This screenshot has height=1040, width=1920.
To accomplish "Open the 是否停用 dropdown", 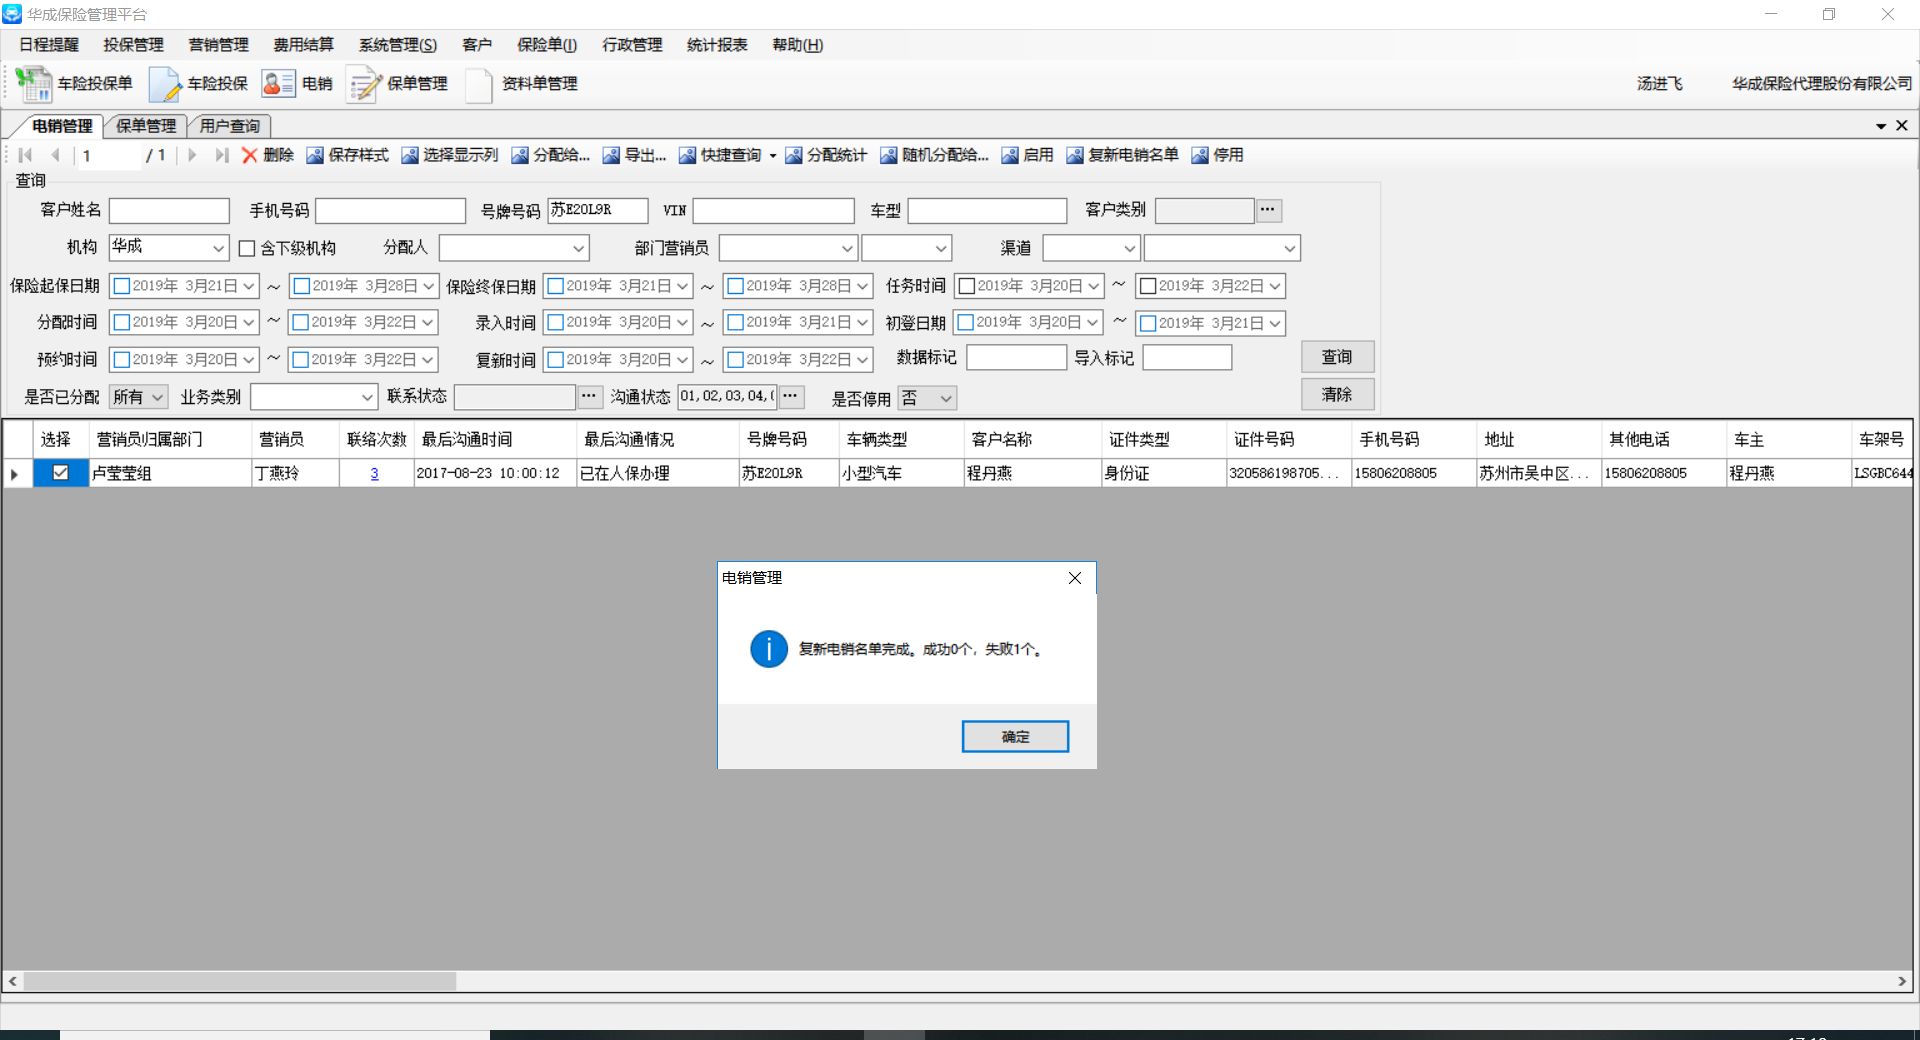I will click(x=945, y=398).
